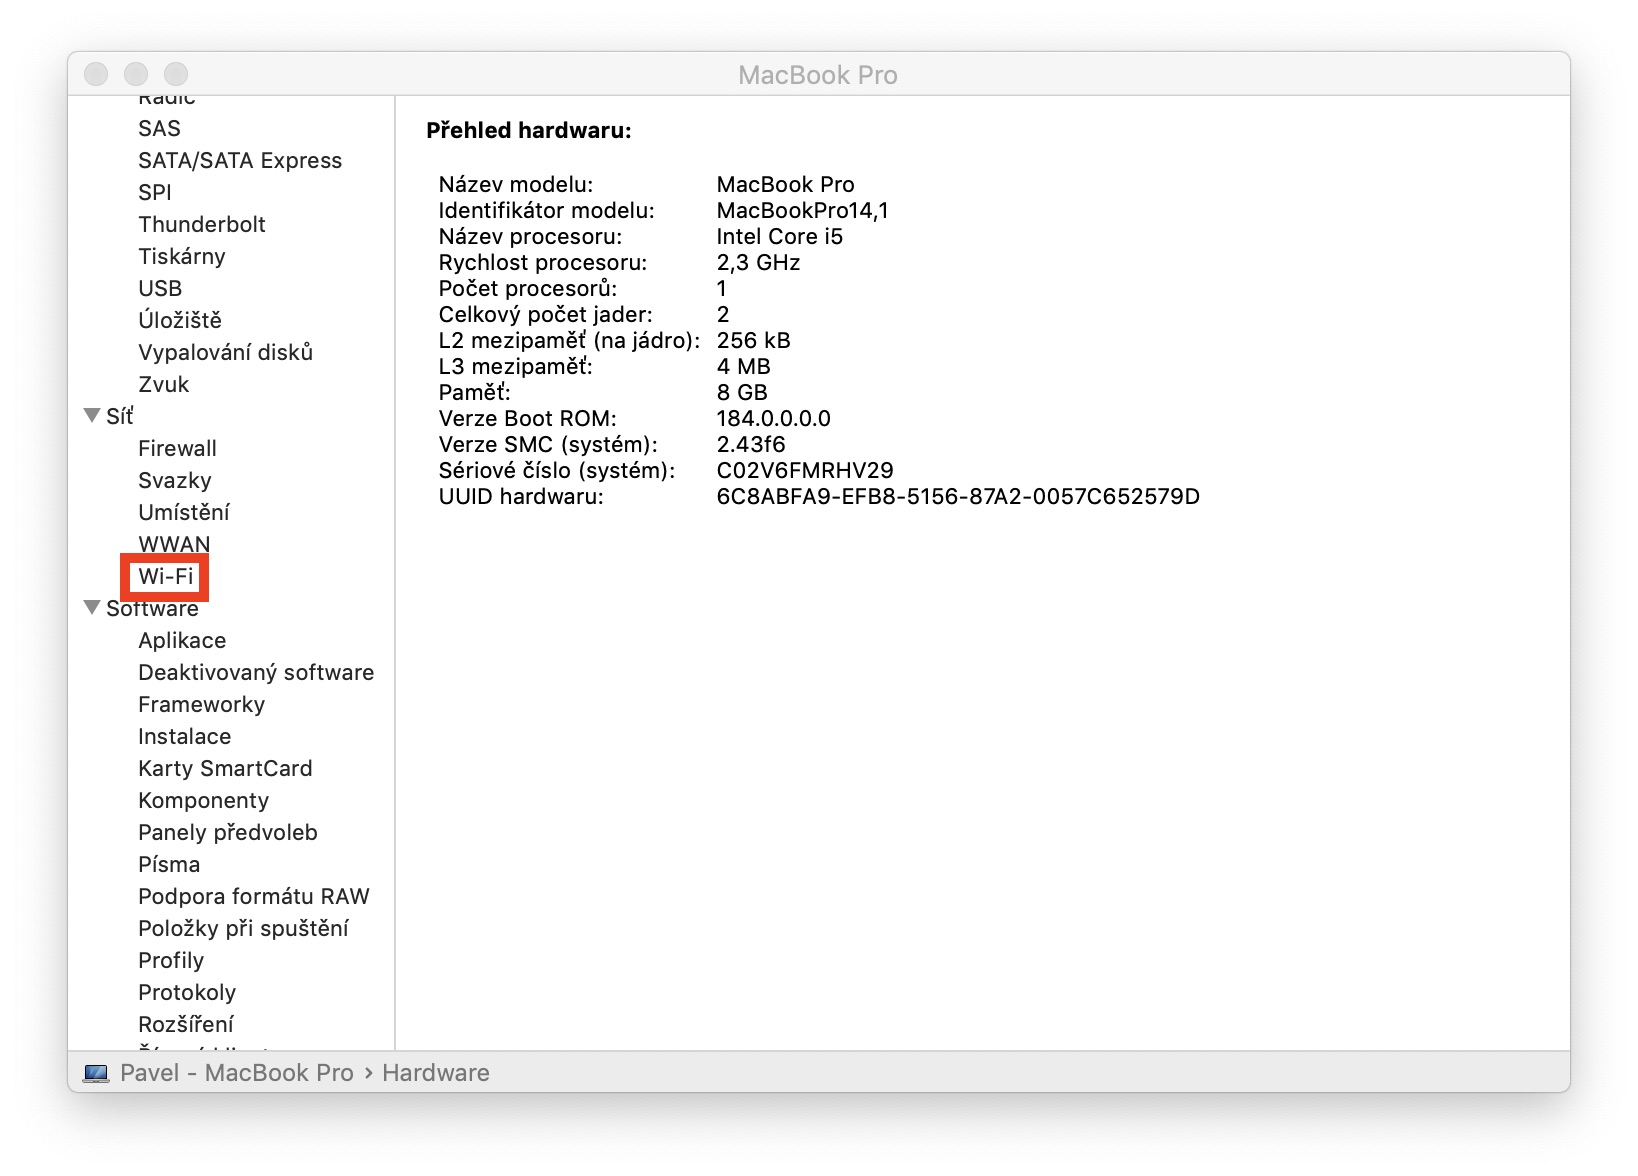Open Vypalování disků entry
1638x1176 pixels.
tap(226, 352)
